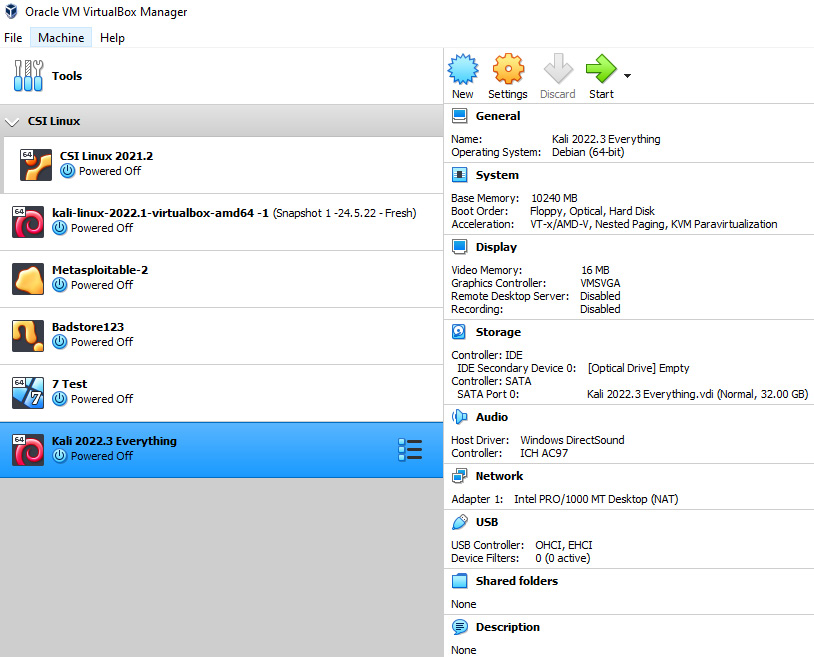
Task: Click the Display section heading
Action: 496,247
